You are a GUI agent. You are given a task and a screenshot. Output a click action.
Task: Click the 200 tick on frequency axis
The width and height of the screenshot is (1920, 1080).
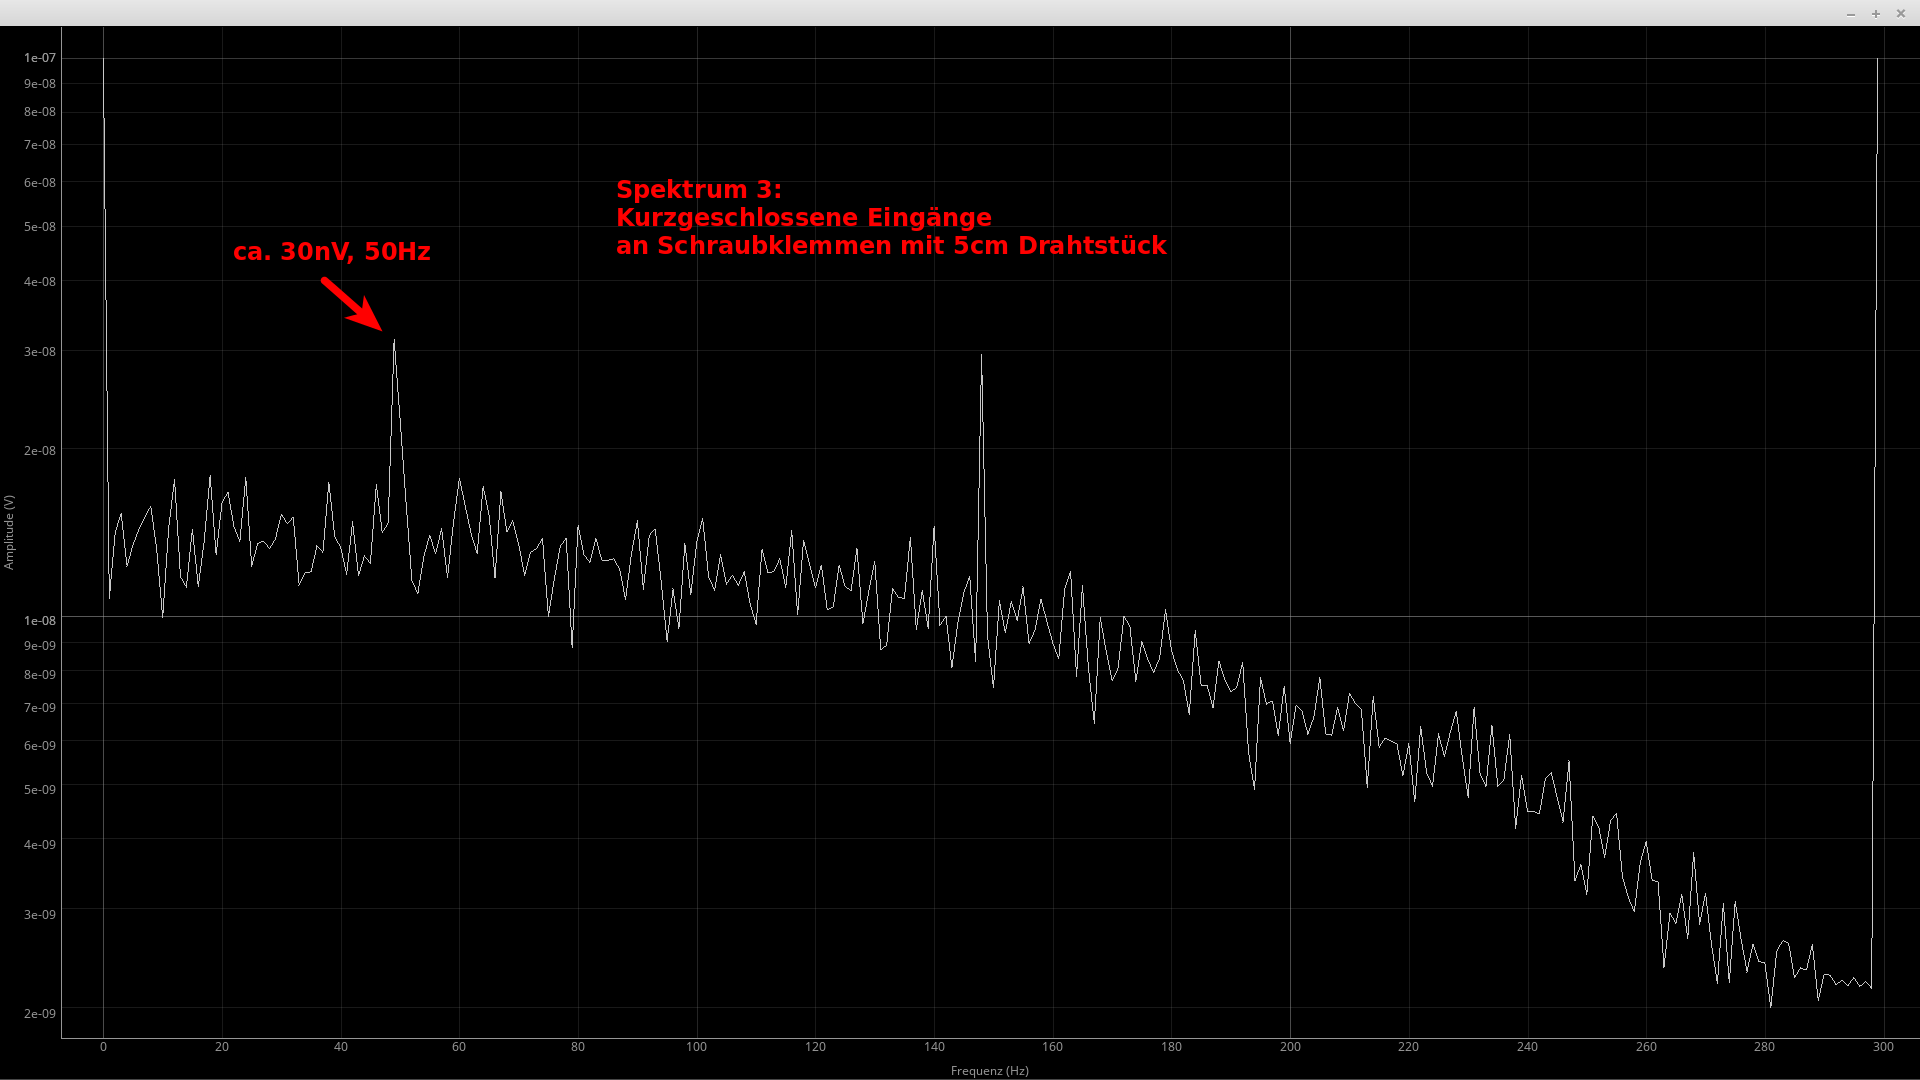point(1290,1046)
